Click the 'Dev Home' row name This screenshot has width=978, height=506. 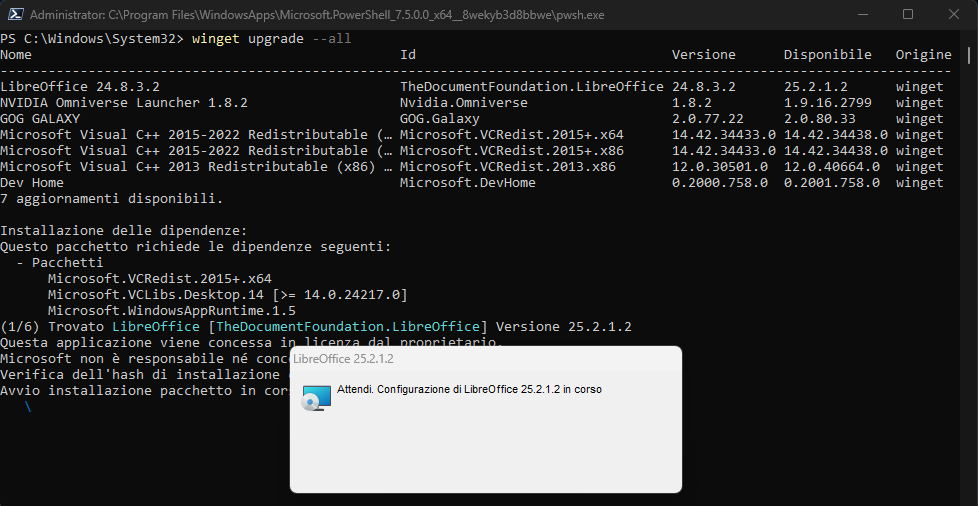coord(32,183)
